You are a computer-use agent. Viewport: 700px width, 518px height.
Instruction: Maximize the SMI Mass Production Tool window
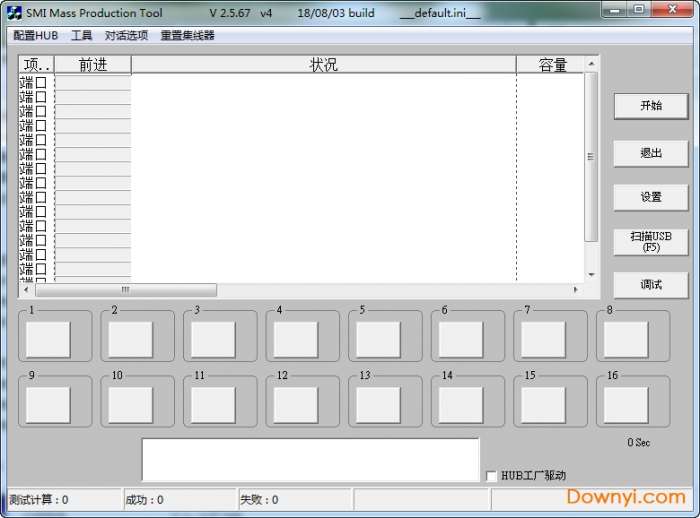pos(640,9)
